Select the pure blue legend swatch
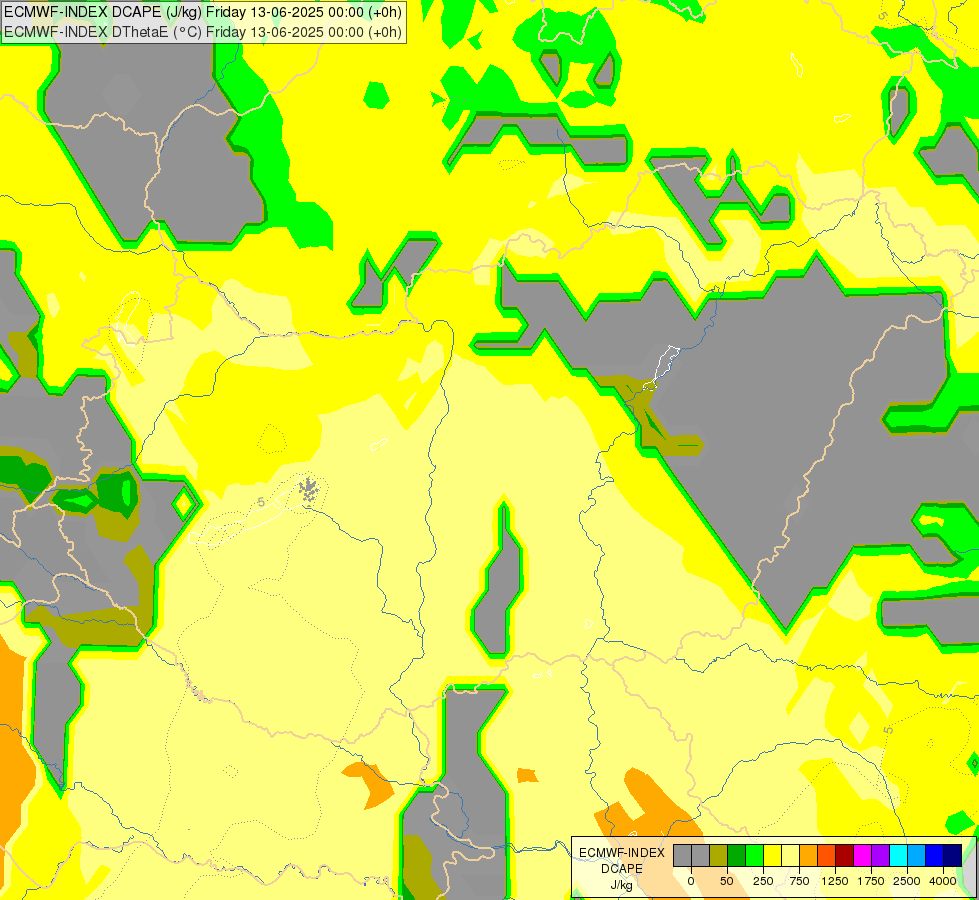Viewport: 979px width, 900px height. coord(934,856)
